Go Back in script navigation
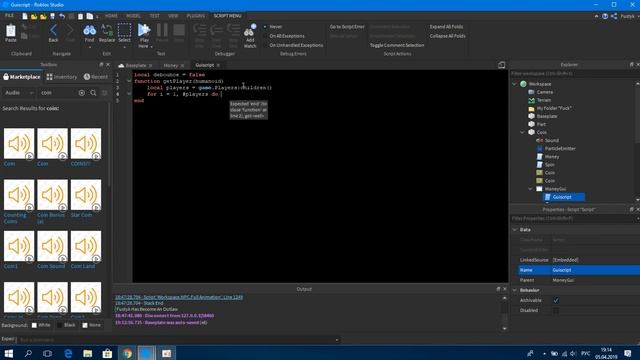This screenshot has height=360, width=640. tap(53, 30)
